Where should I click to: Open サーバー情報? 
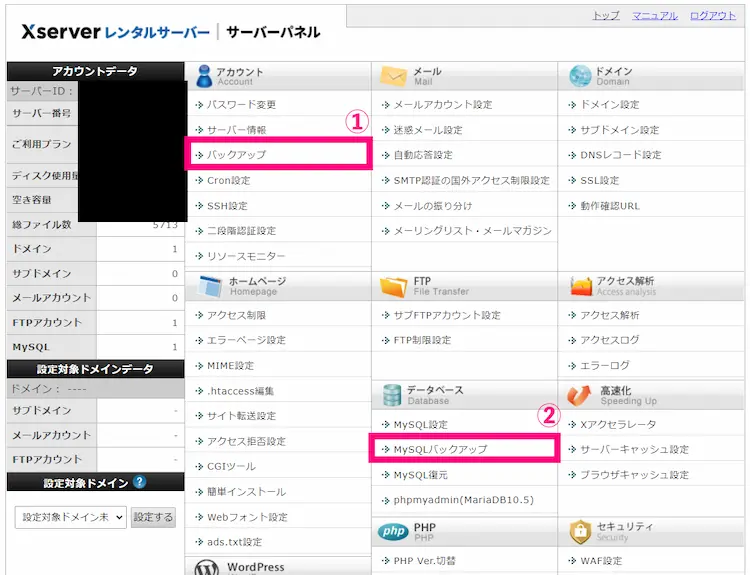click(x=236, y=130)
